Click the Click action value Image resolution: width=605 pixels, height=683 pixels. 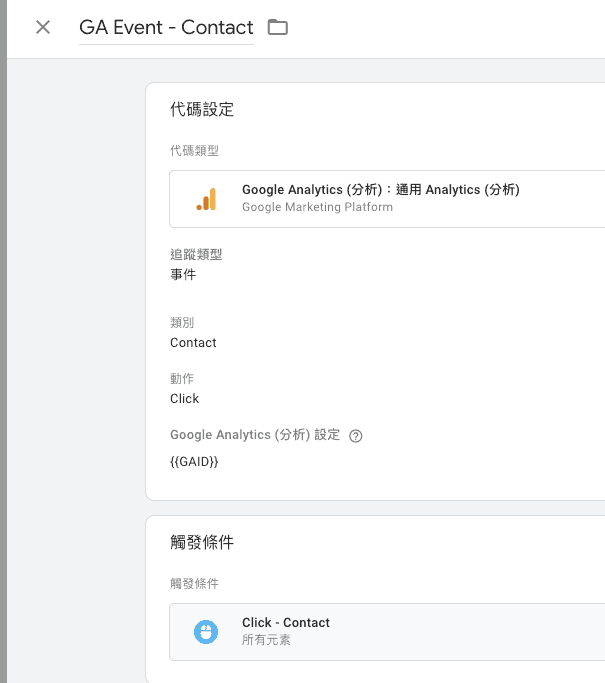[184, 399]
